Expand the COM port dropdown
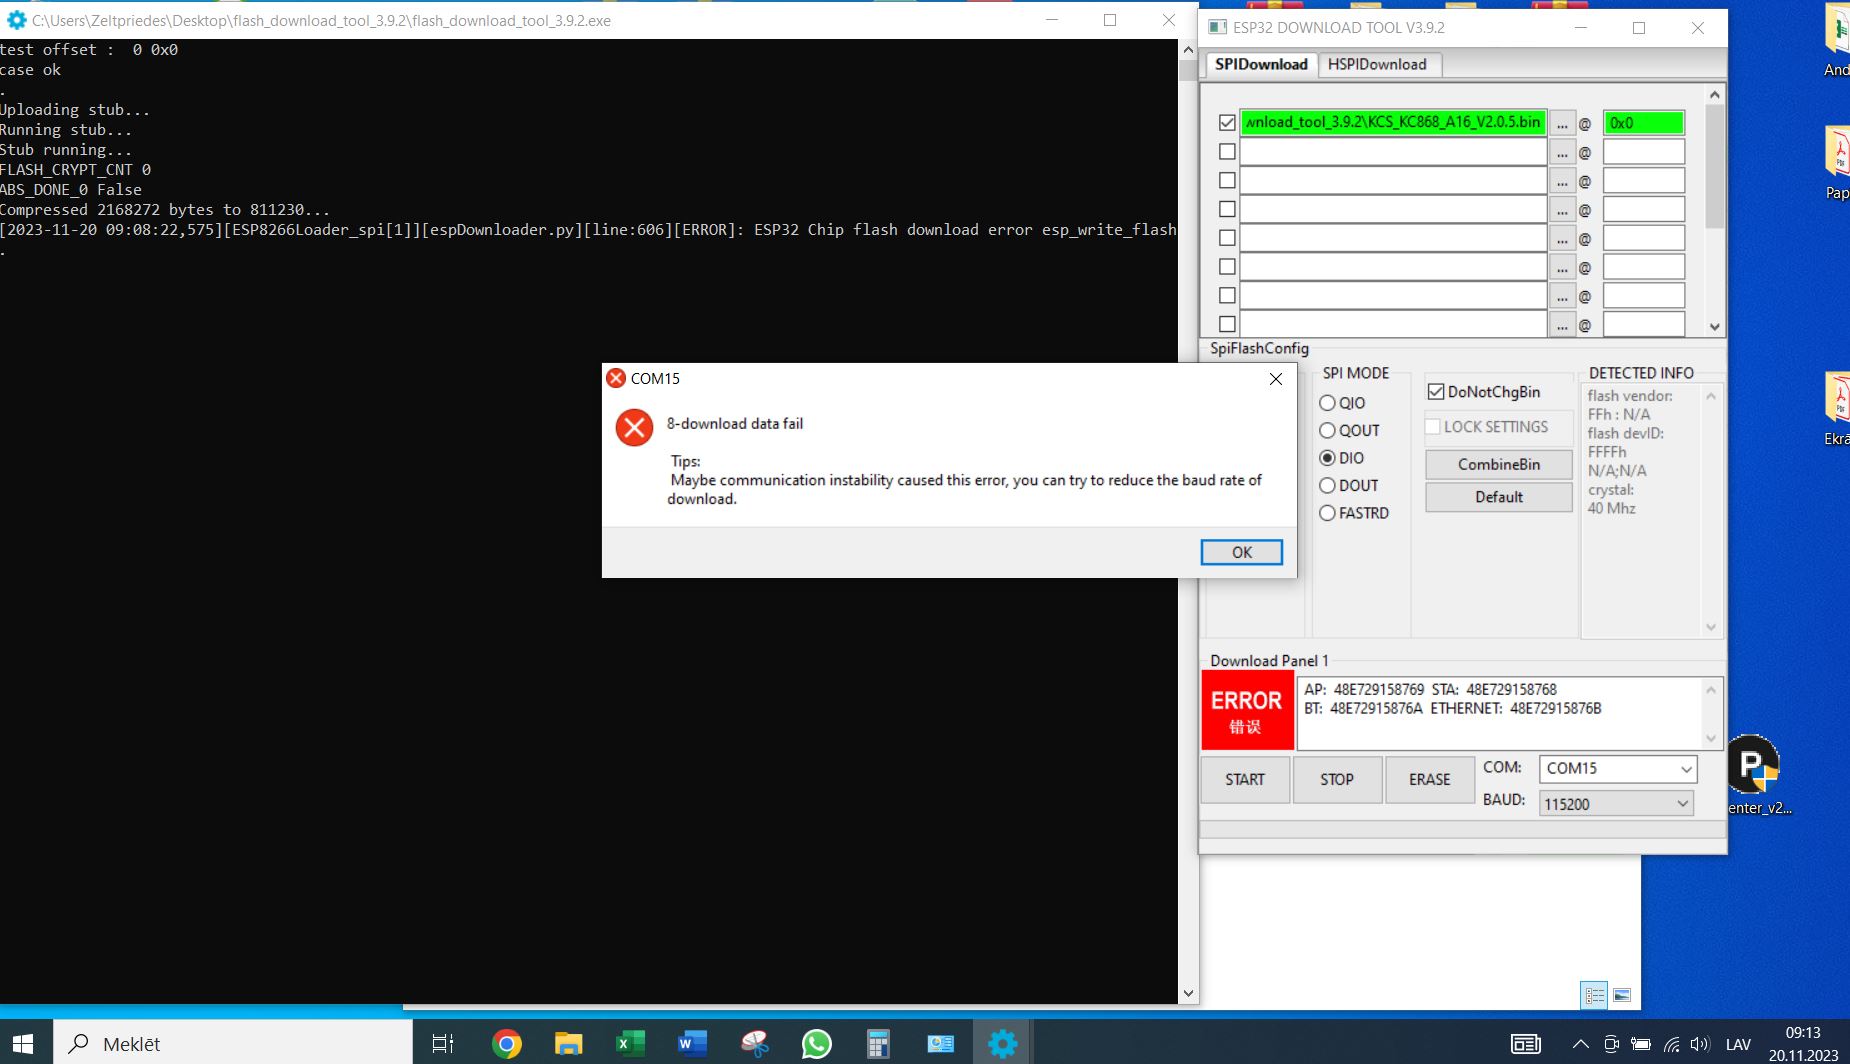This screenshot has width=1850, height=1064. [x=1686, y=769]
